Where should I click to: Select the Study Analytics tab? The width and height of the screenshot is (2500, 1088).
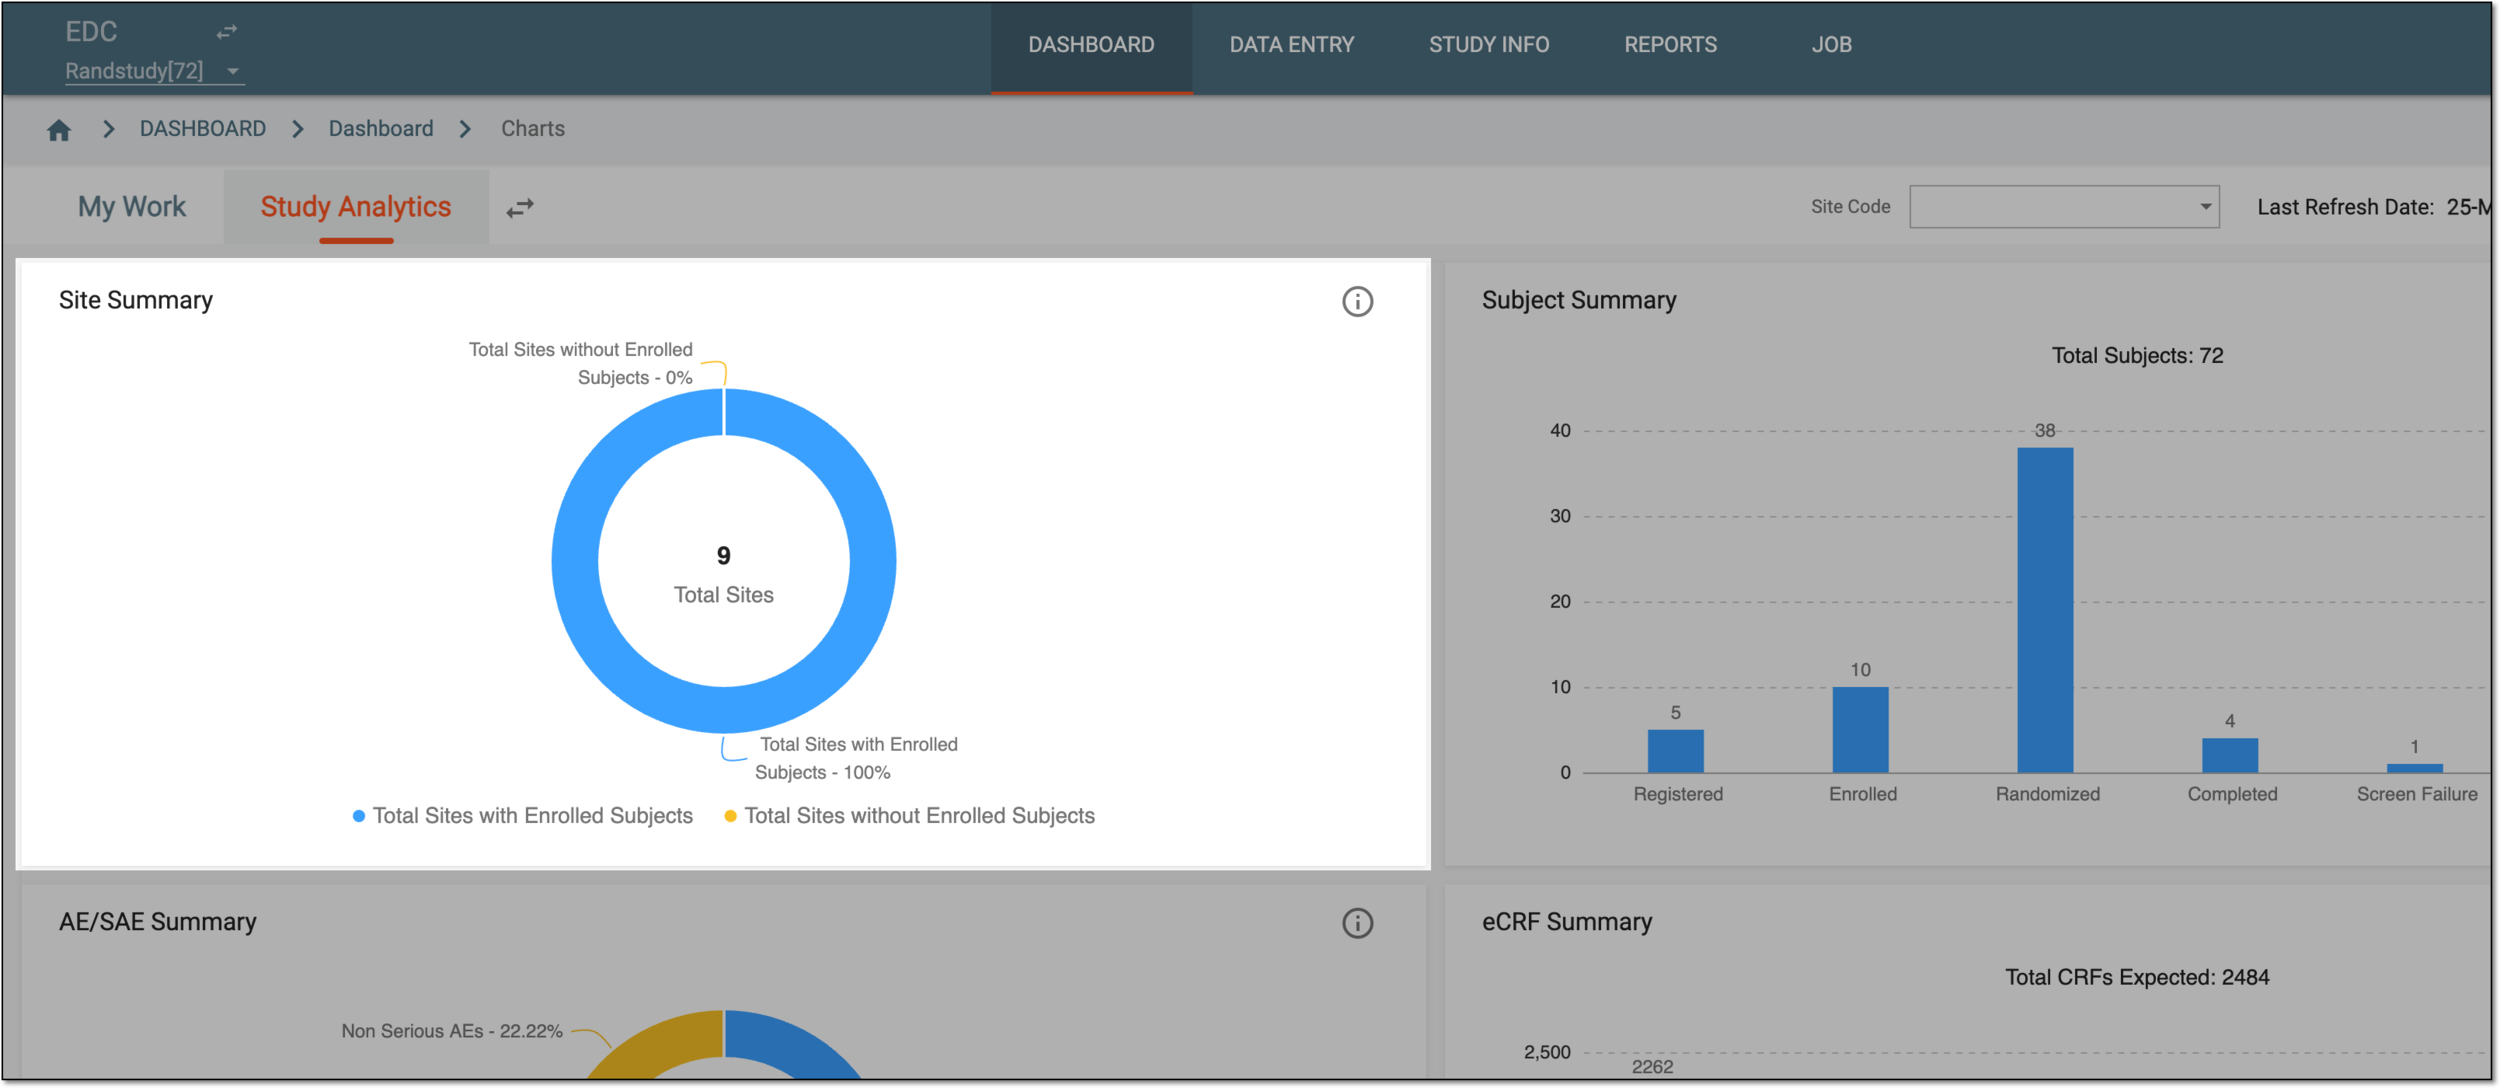(x=356, y=207)
